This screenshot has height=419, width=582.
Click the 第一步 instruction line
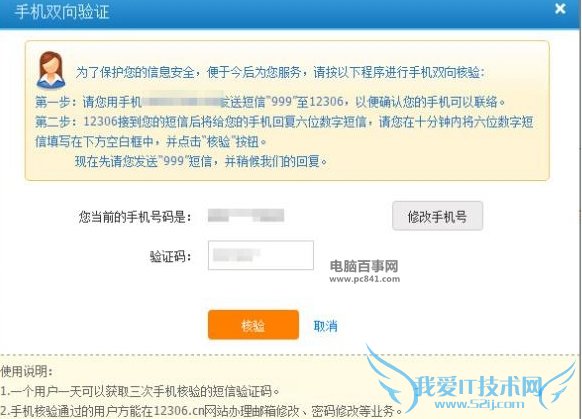[x=270, y=102]
